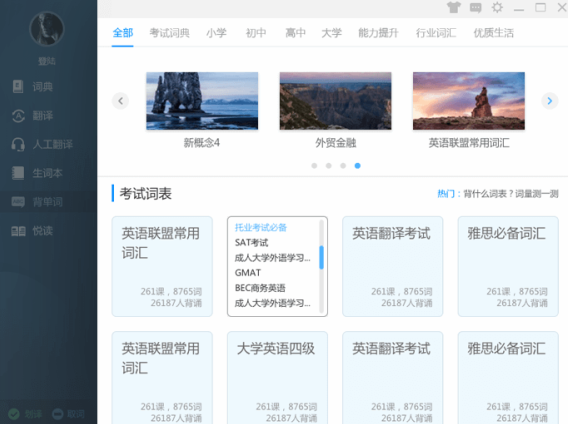
Task: Switch to the 高中 tab
Action: [295, 33]
